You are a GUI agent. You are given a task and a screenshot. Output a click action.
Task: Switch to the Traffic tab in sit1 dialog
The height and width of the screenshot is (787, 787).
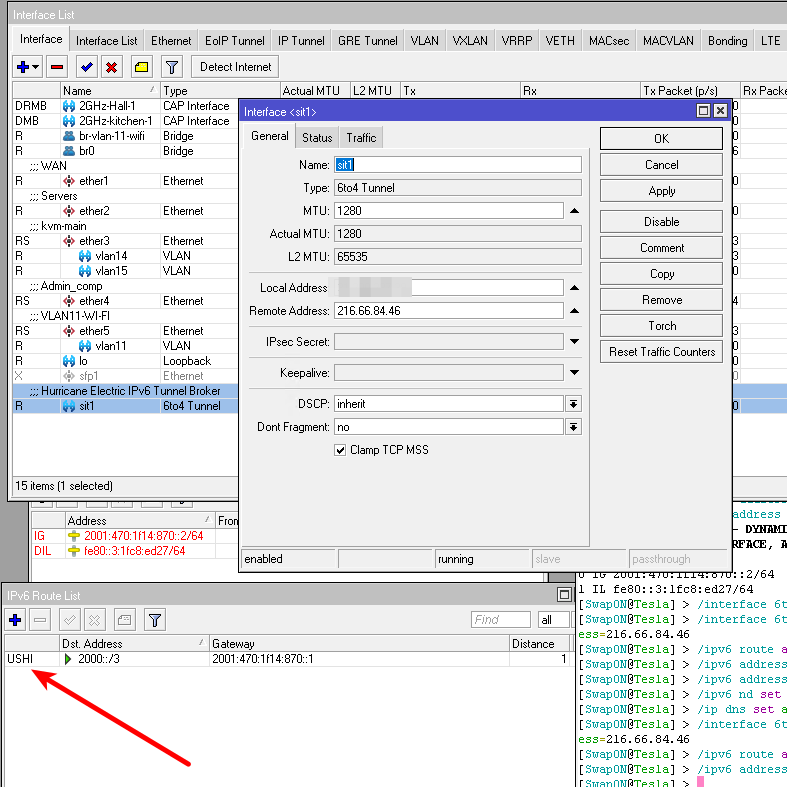361,138
